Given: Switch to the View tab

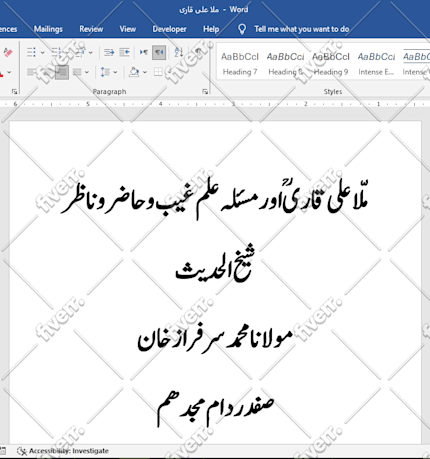Looking at the screenshot, I should pyautogui.click(x=128, y=29).
